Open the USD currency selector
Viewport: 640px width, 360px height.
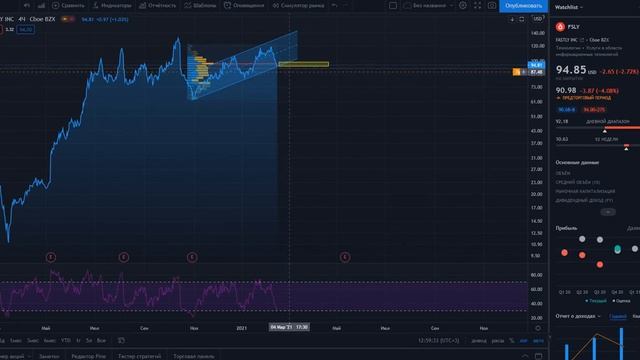[538, 19]
